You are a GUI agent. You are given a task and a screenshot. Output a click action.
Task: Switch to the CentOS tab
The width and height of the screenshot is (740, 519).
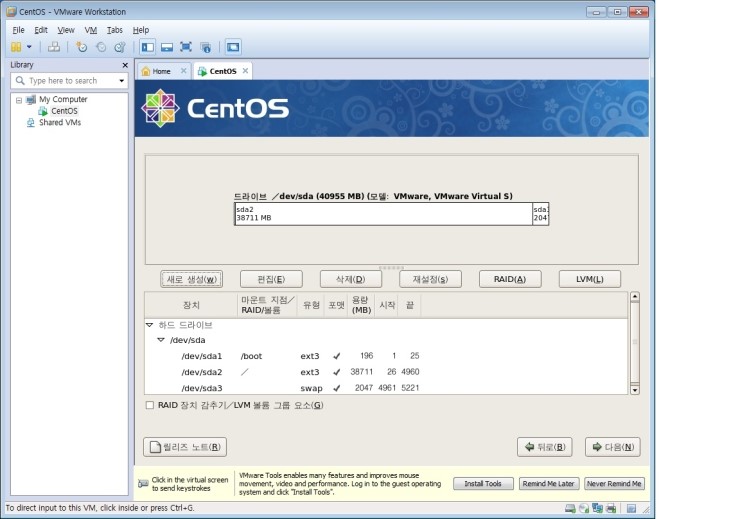pyautogui.click(x=222, y=71)
